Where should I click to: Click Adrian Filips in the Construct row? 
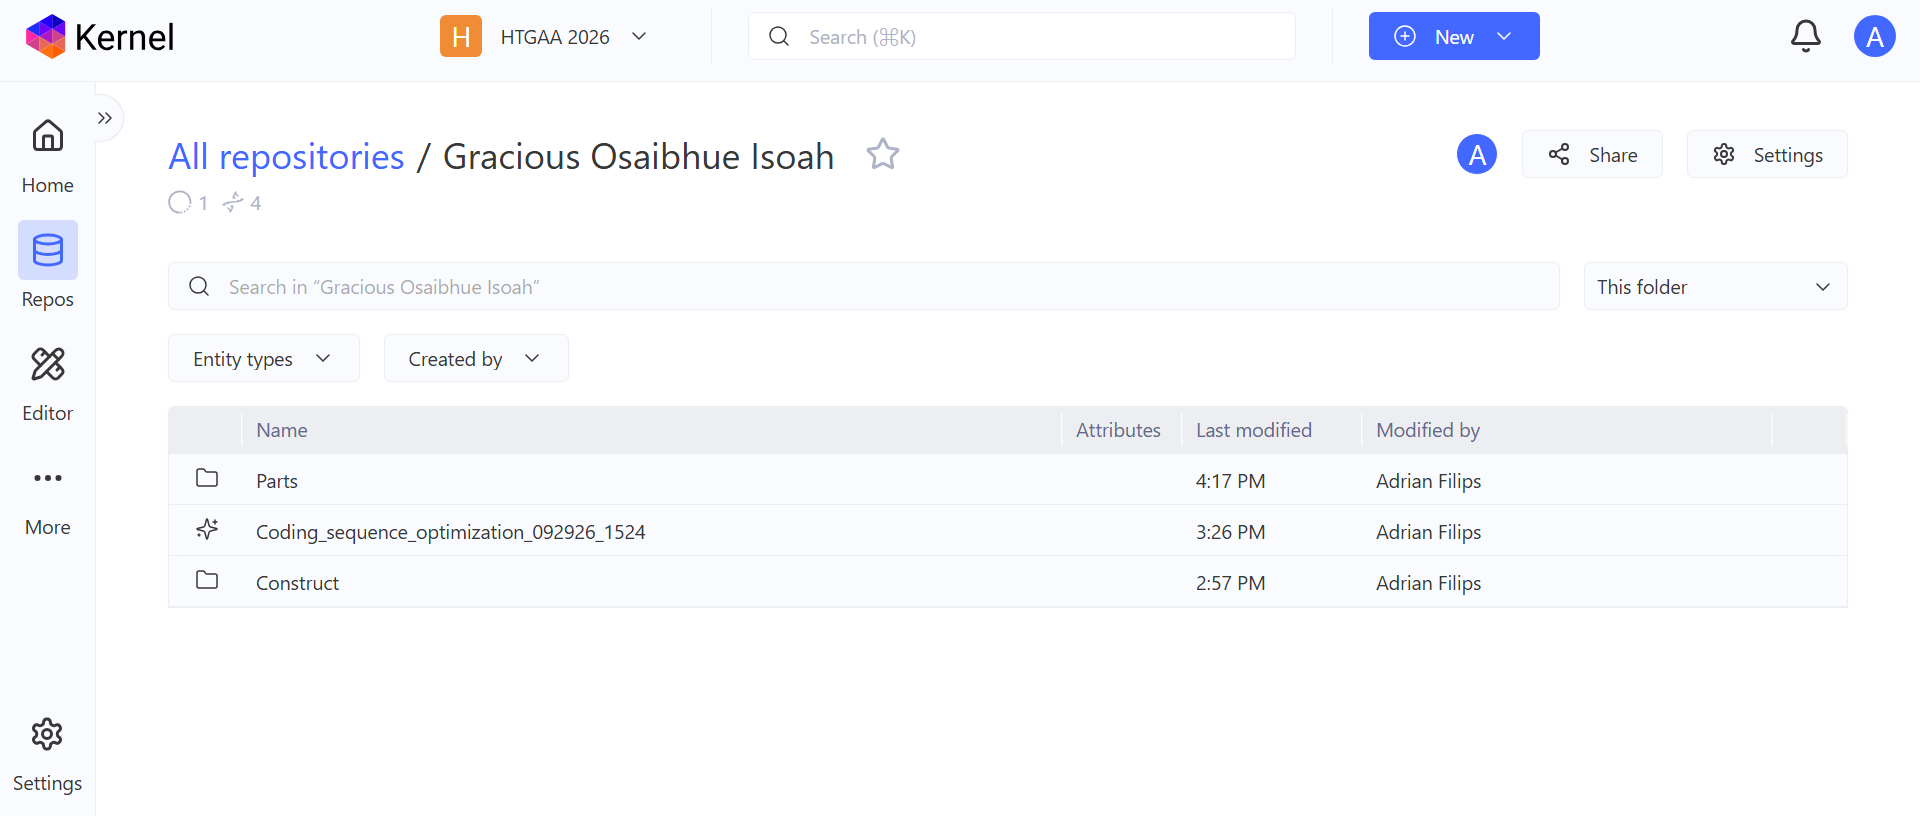[1429, 583]
